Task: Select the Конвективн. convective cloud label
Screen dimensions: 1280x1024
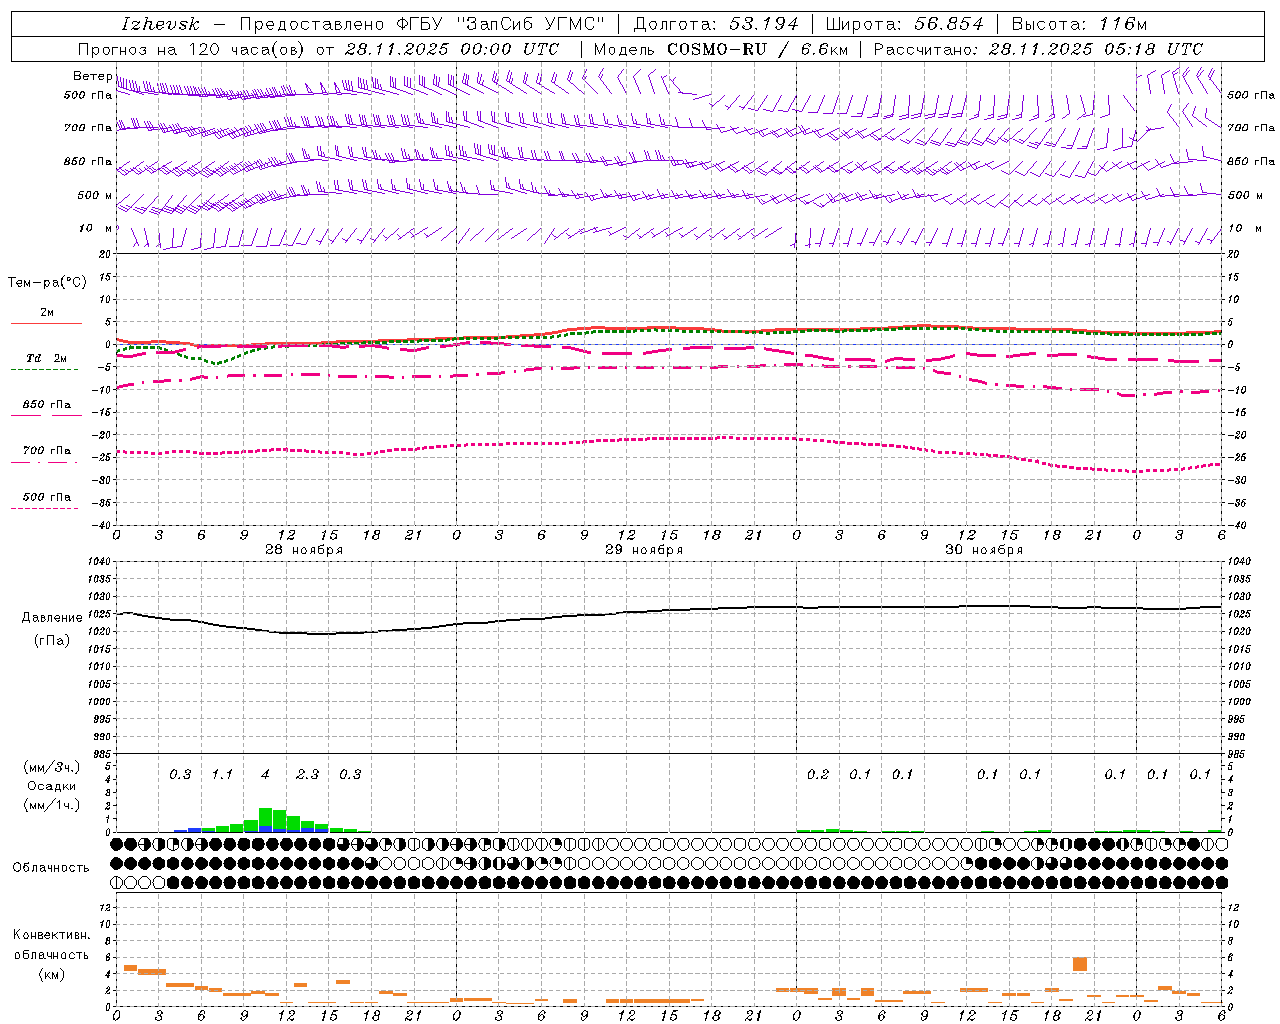Action: coord(52,935)
